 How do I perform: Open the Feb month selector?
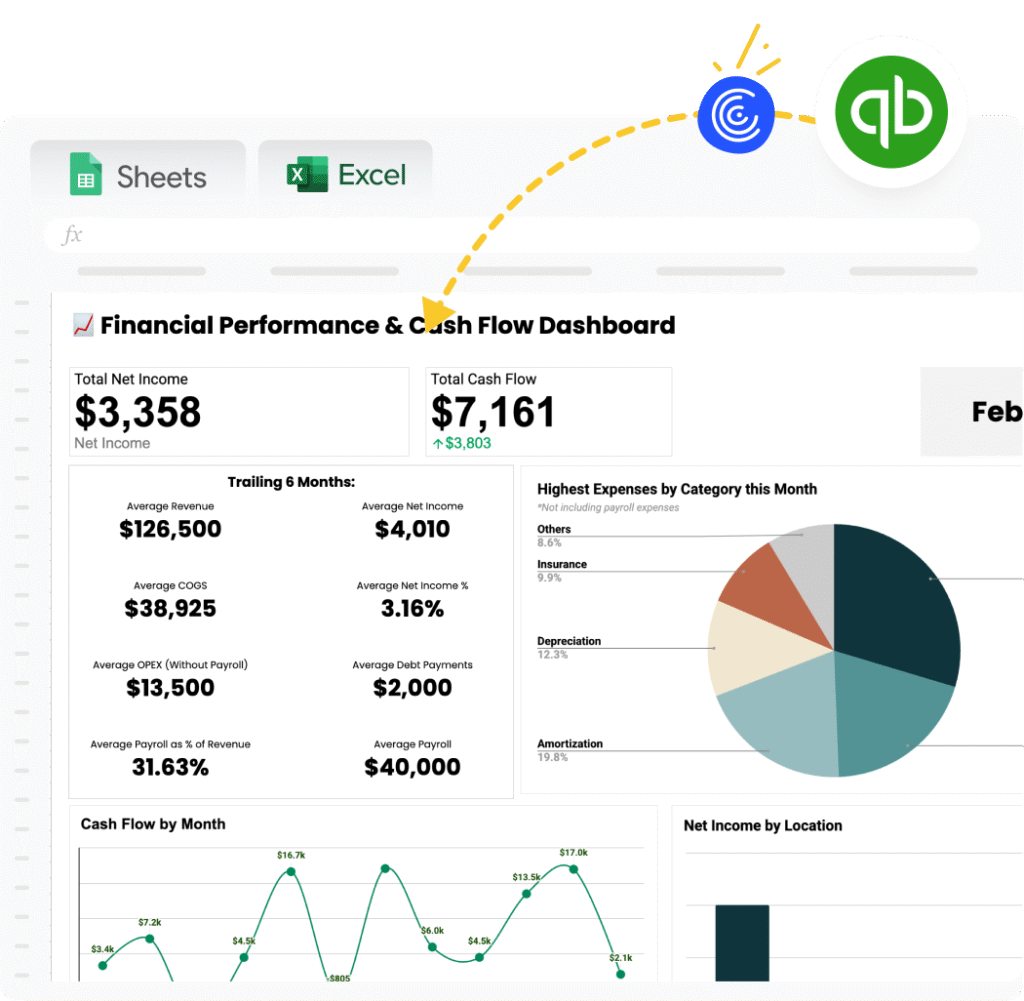tap(995, 411)
